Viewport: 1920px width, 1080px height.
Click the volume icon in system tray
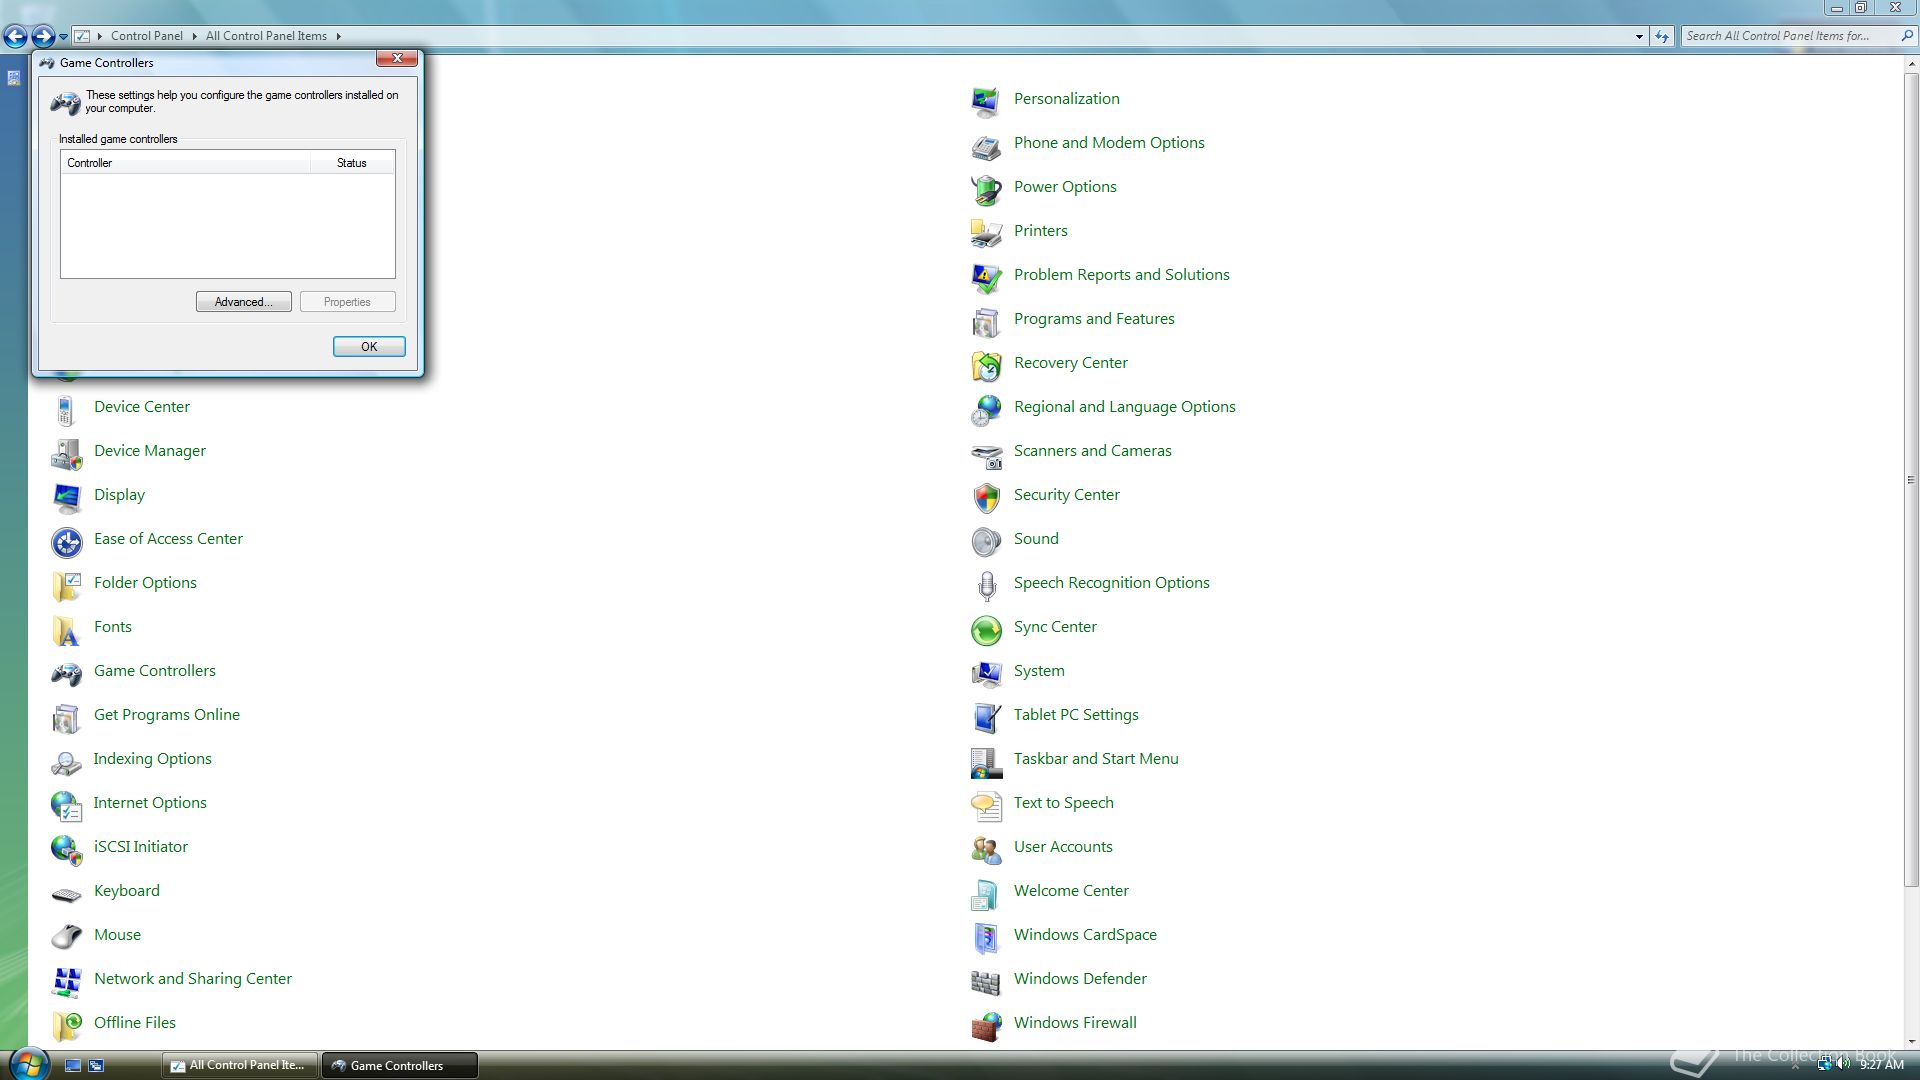click(x=1843, y=1064)
